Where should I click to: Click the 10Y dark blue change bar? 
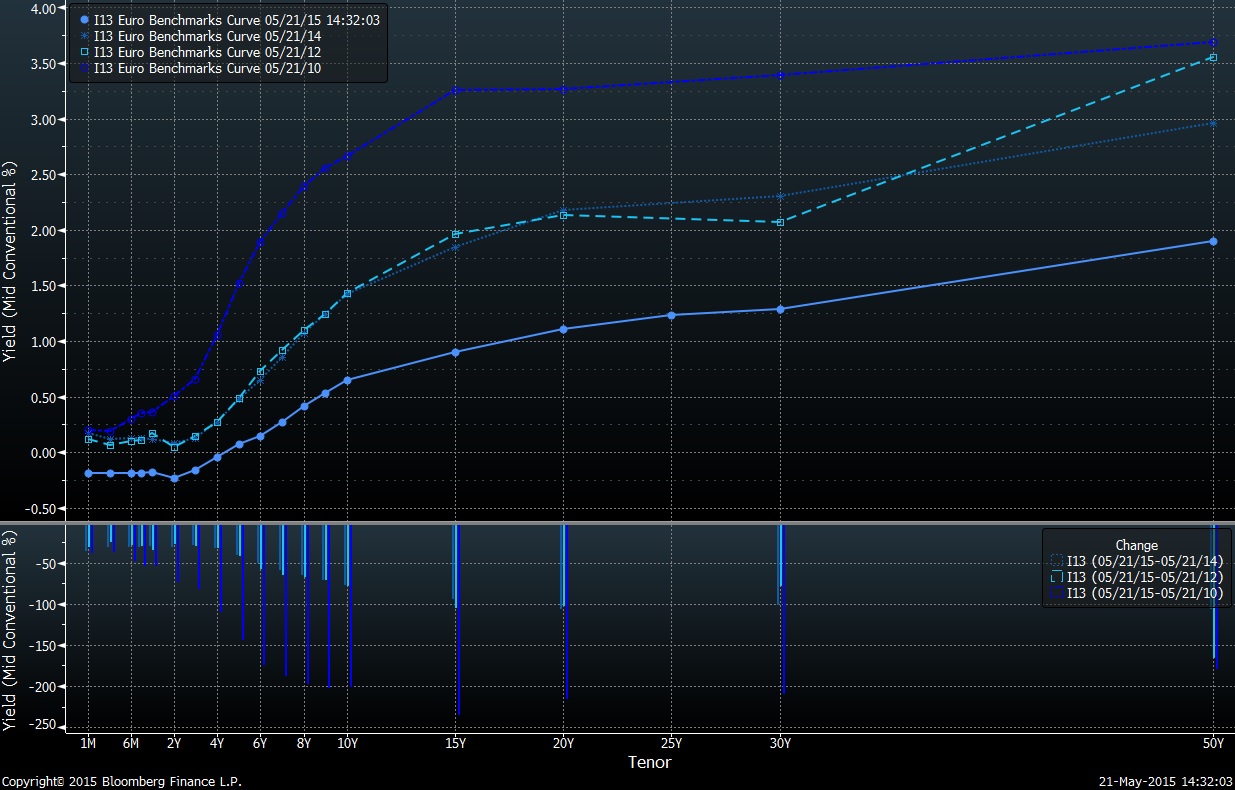350,605
